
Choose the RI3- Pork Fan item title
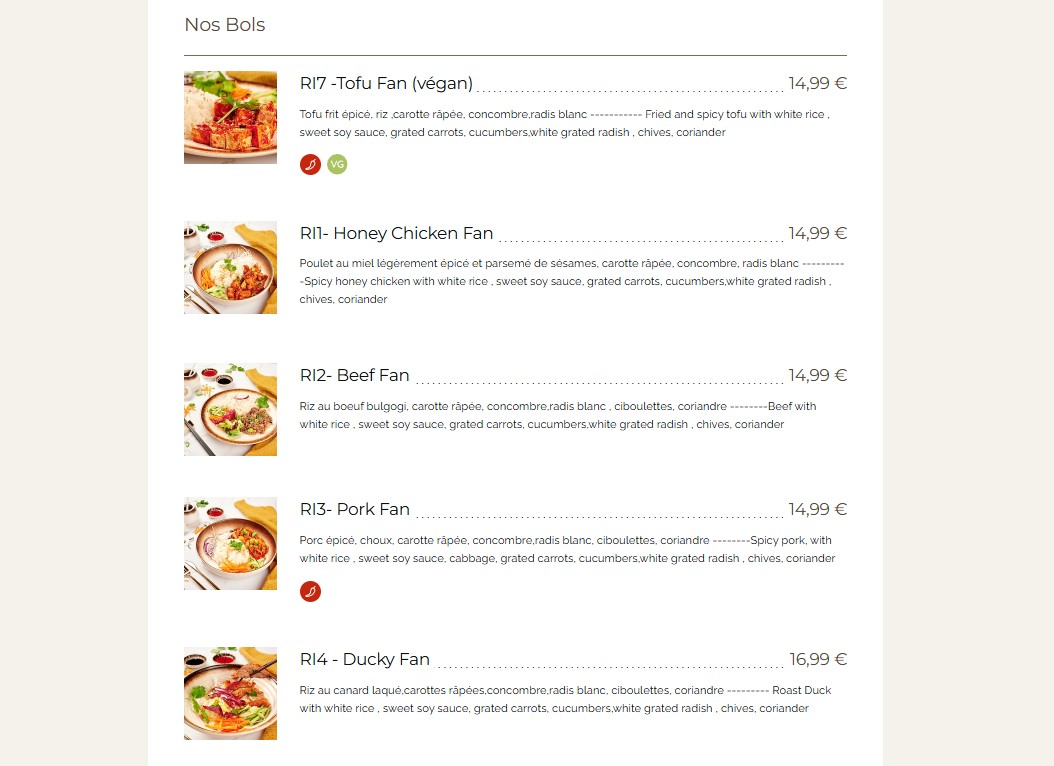click(x=354, y=509)
